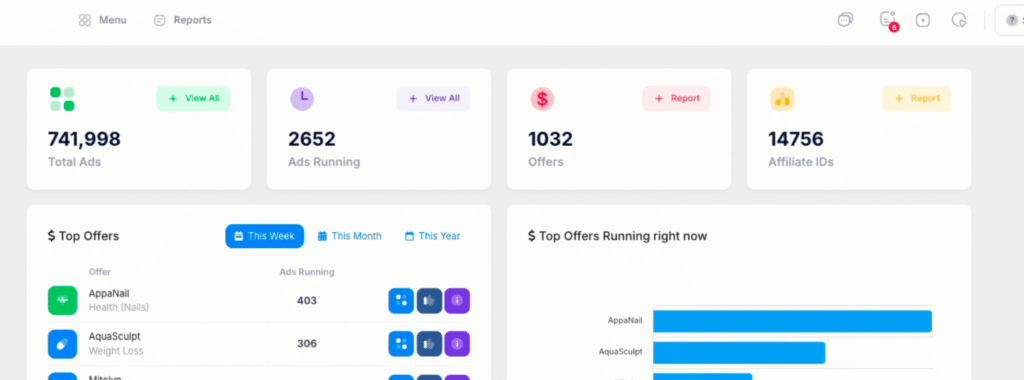
Task: Click View All on Total Ads card
Action: point(193,99)
